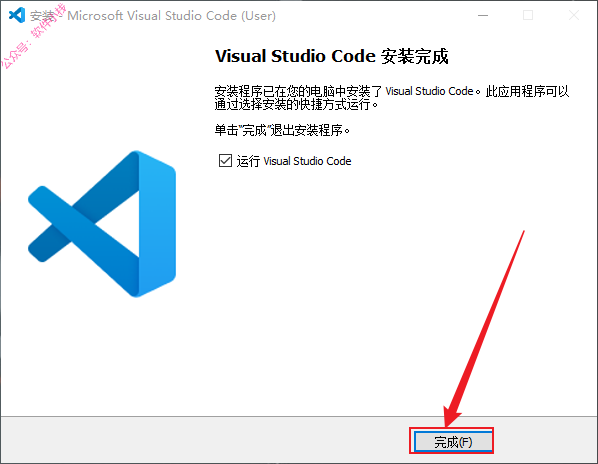Click the red highlight box around 完成(F)

pyautogui.click(x=452, y=441)
